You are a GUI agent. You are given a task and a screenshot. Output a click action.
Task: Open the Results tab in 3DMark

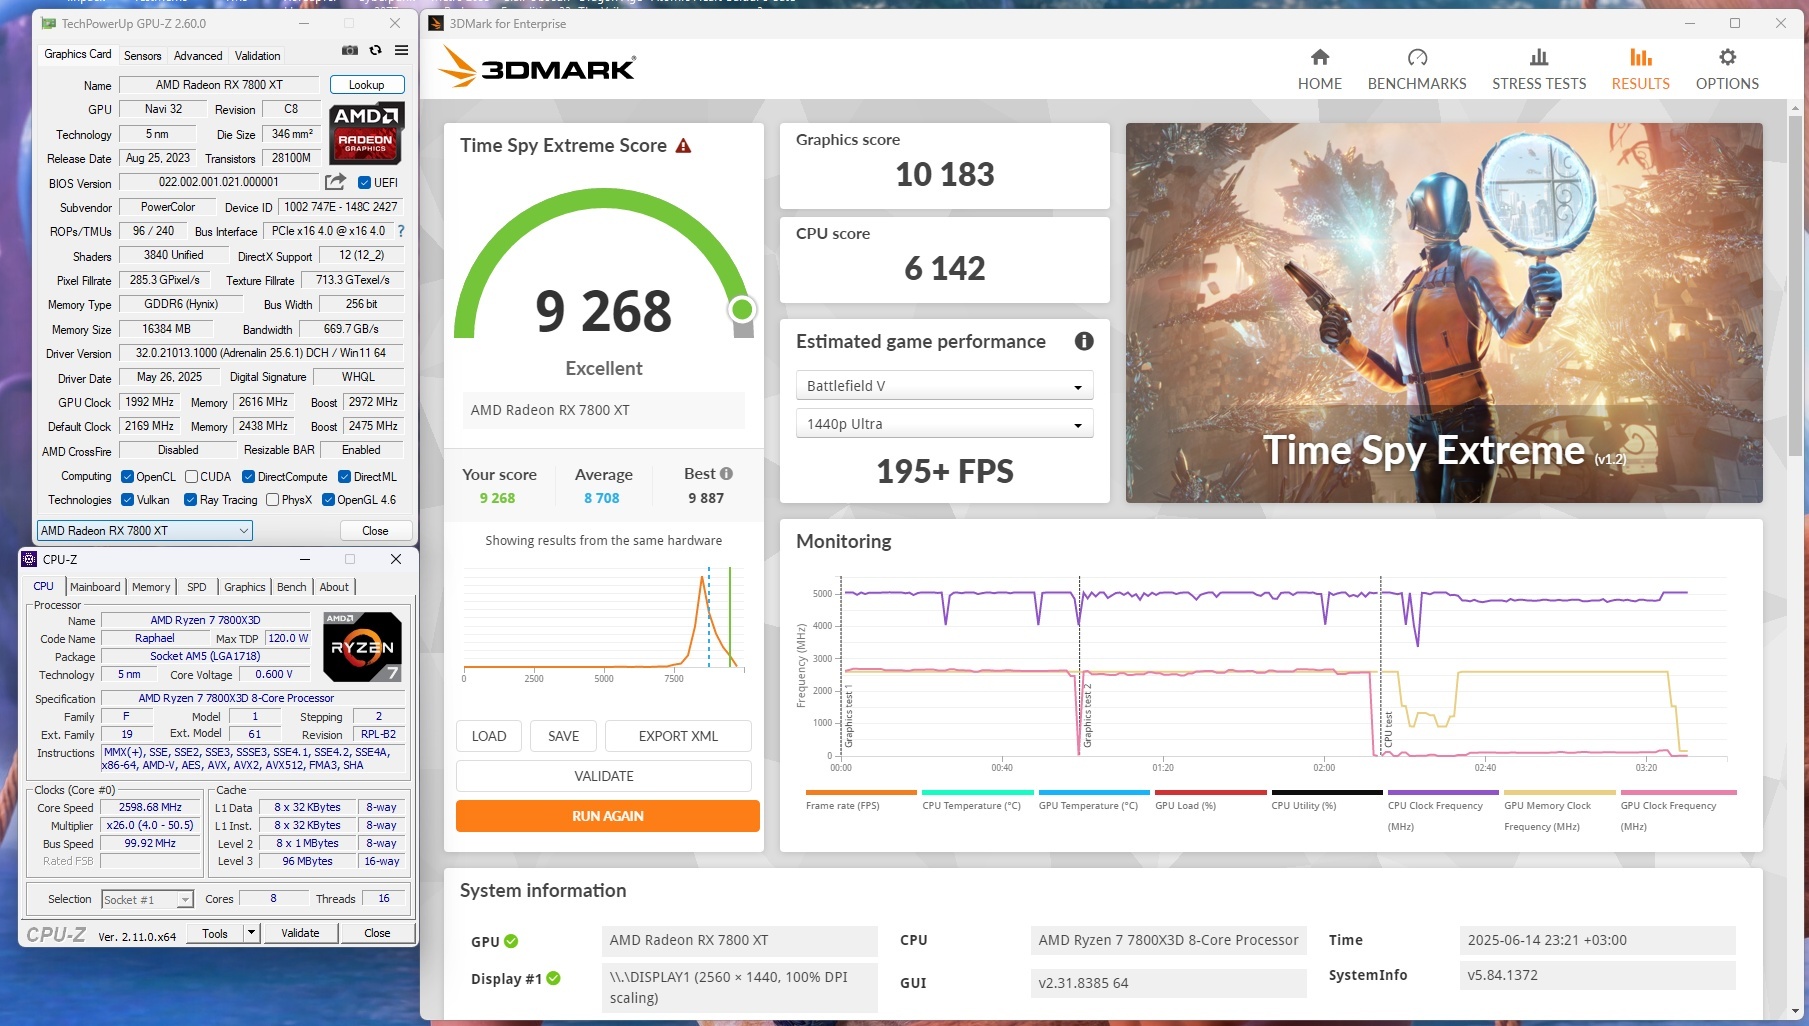coord(1640,69)
